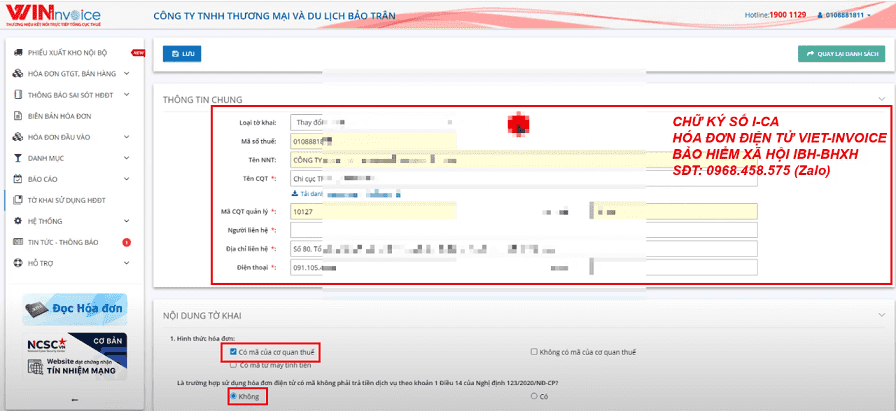Click Quay lại danh sách button
896x411 pixels.
(x=842, y=54)
